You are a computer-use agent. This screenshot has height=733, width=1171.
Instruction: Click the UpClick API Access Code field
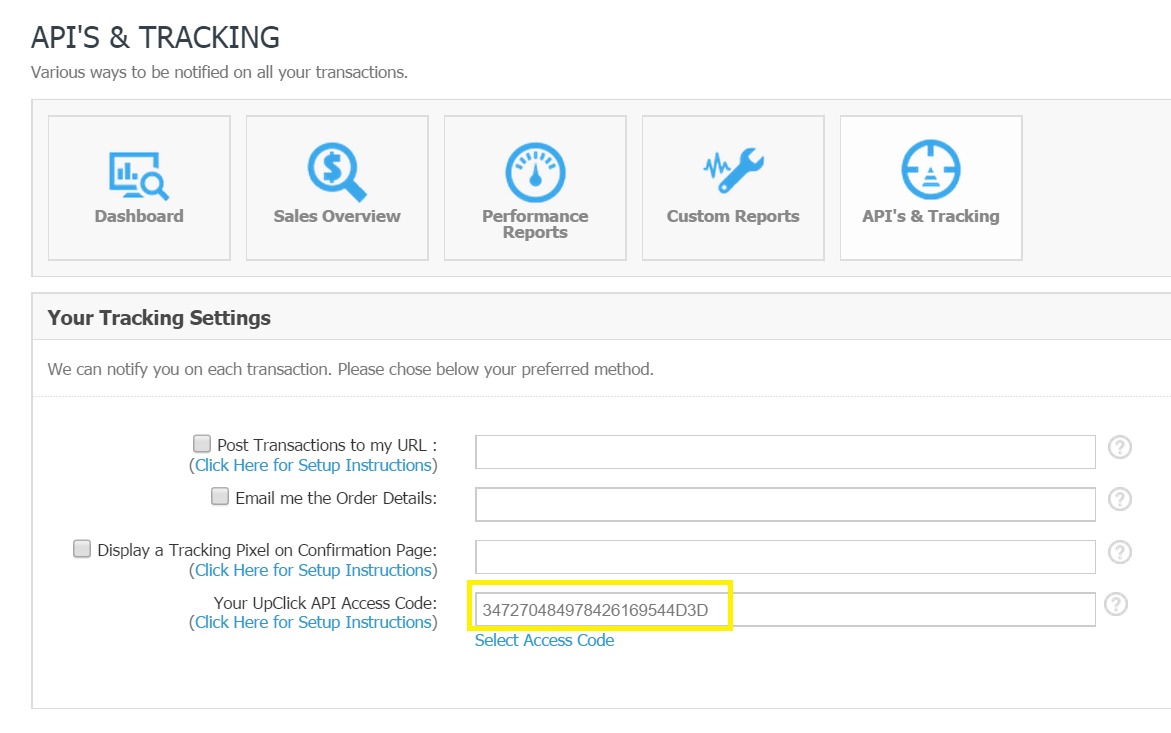785,609
